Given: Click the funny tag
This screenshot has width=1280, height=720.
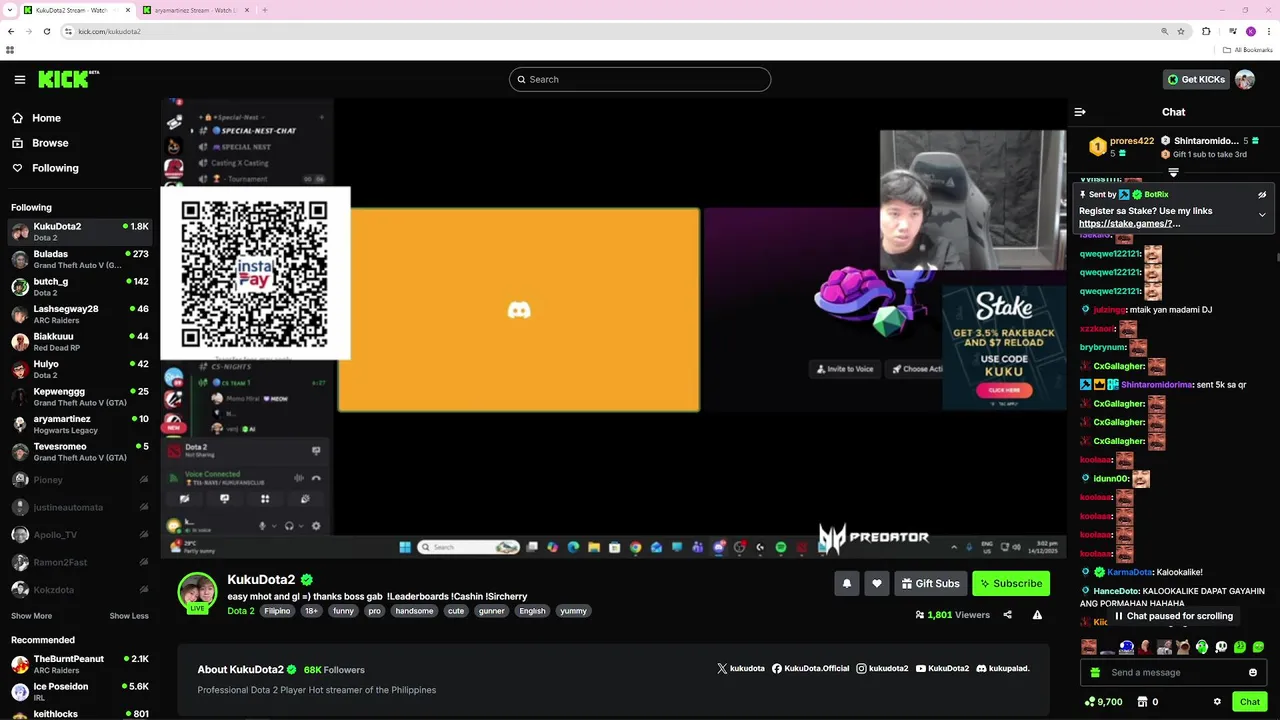Looking at the screenshot, I should (343, 611).
